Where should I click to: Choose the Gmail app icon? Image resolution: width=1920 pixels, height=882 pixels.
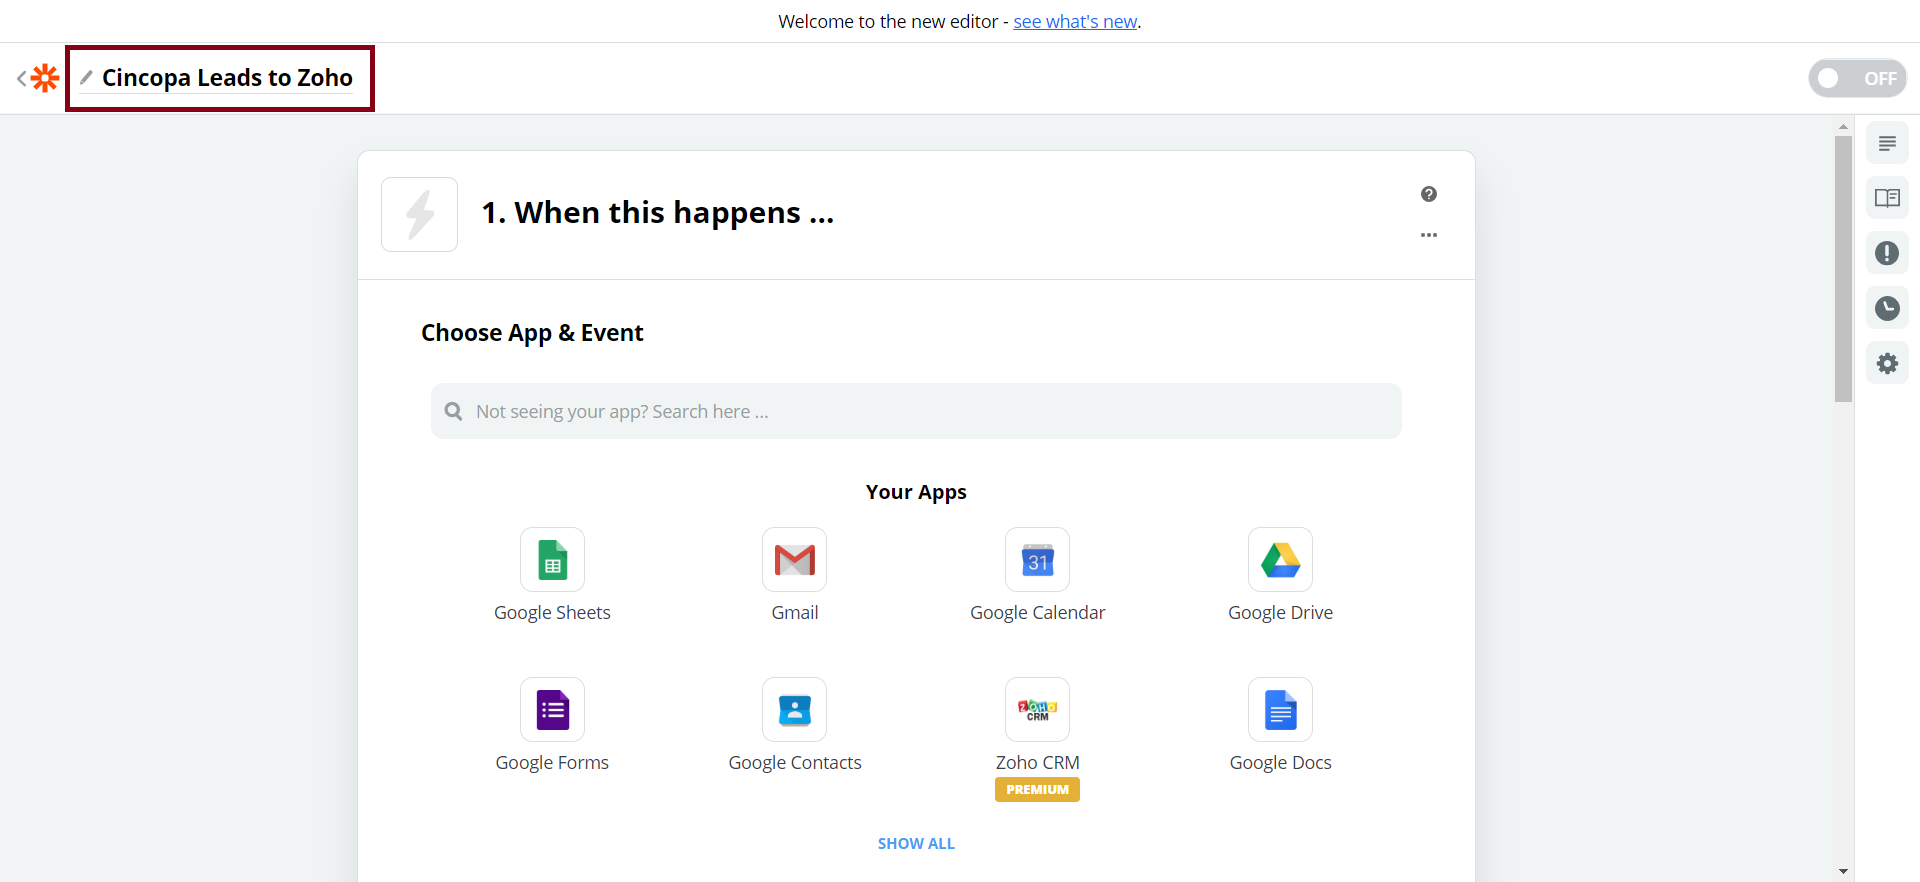[794, 560]
